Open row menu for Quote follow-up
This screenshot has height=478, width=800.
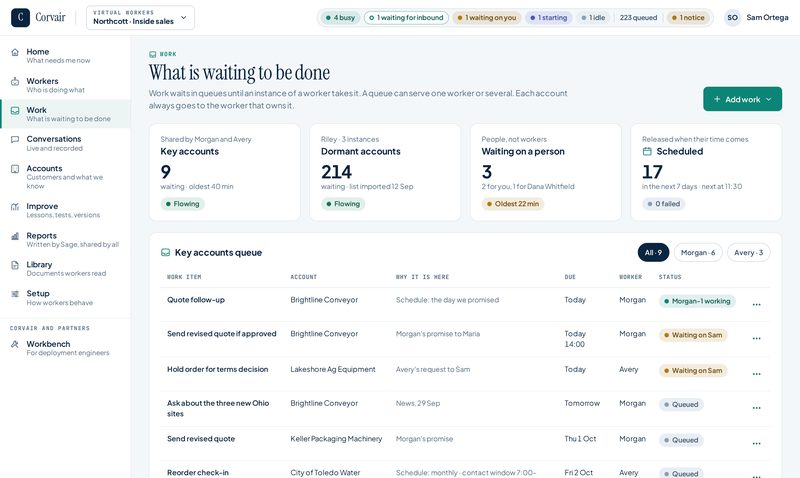pos(757,305)
